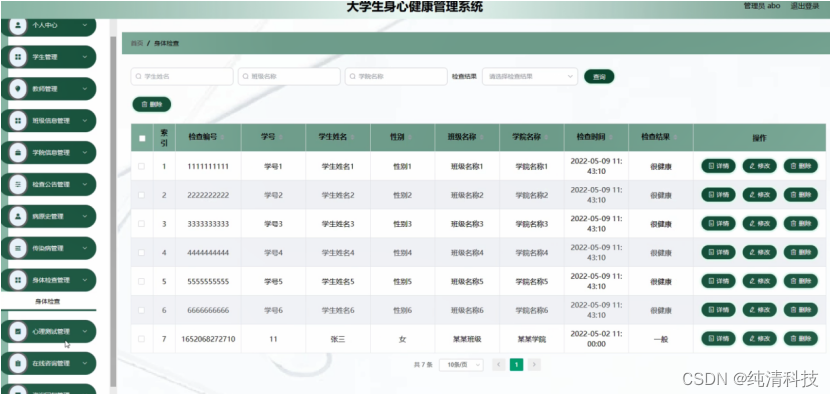Sort table by 检查编号 column arrows

(x=222, y=137)
